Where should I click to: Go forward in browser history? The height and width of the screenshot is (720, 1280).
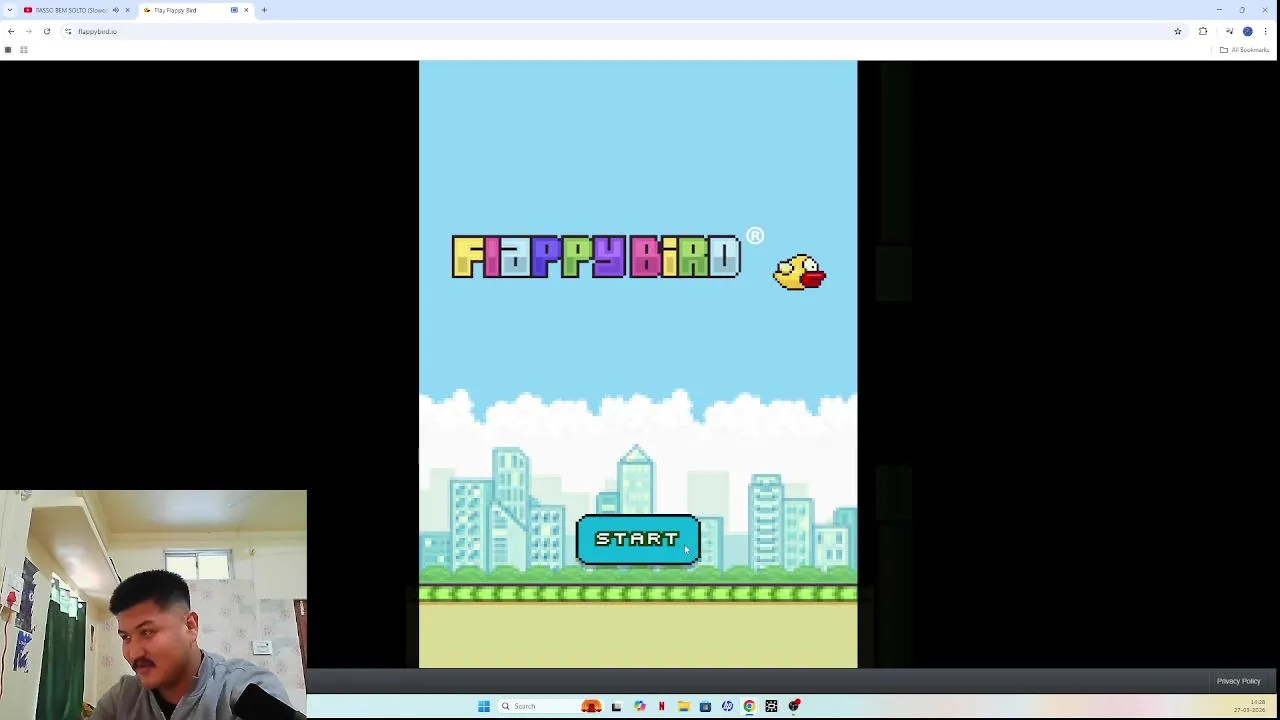(28, 31)
